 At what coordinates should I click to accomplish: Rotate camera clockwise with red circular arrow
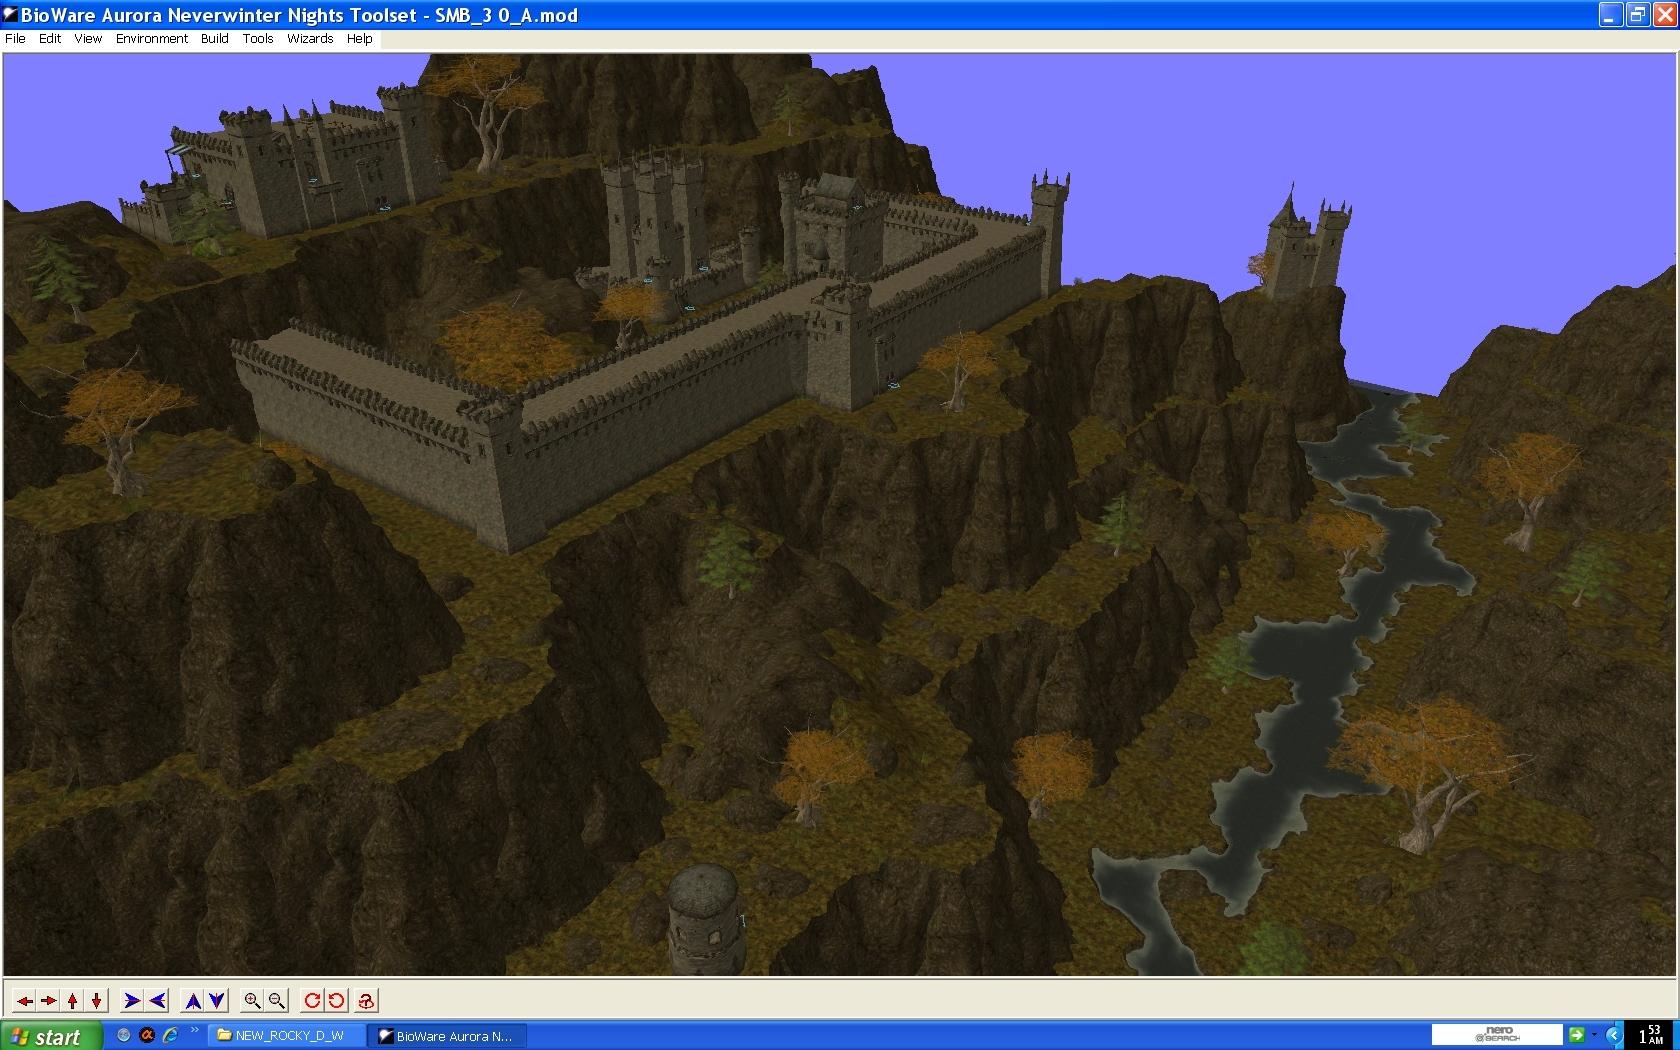(312, 1000)
